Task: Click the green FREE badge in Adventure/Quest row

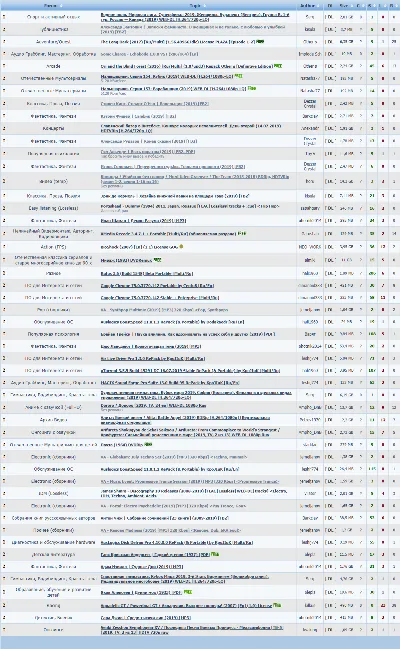Action: [x=260, y=41]
